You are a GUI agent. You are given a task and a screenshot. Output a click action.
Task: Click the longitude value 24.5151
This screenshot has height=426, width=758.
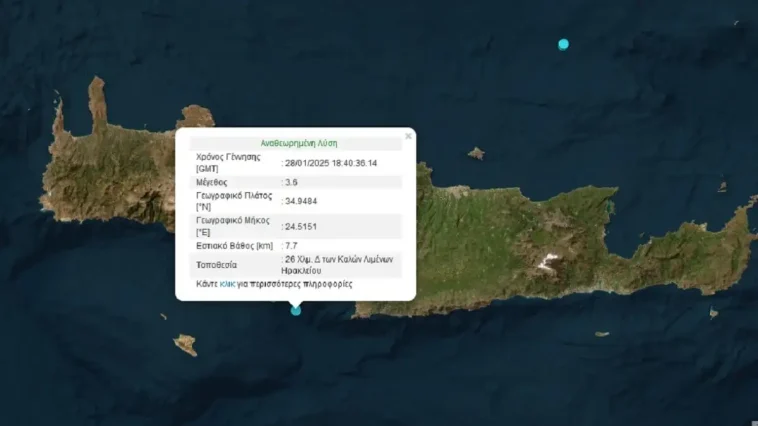click(x=304, y=226)
